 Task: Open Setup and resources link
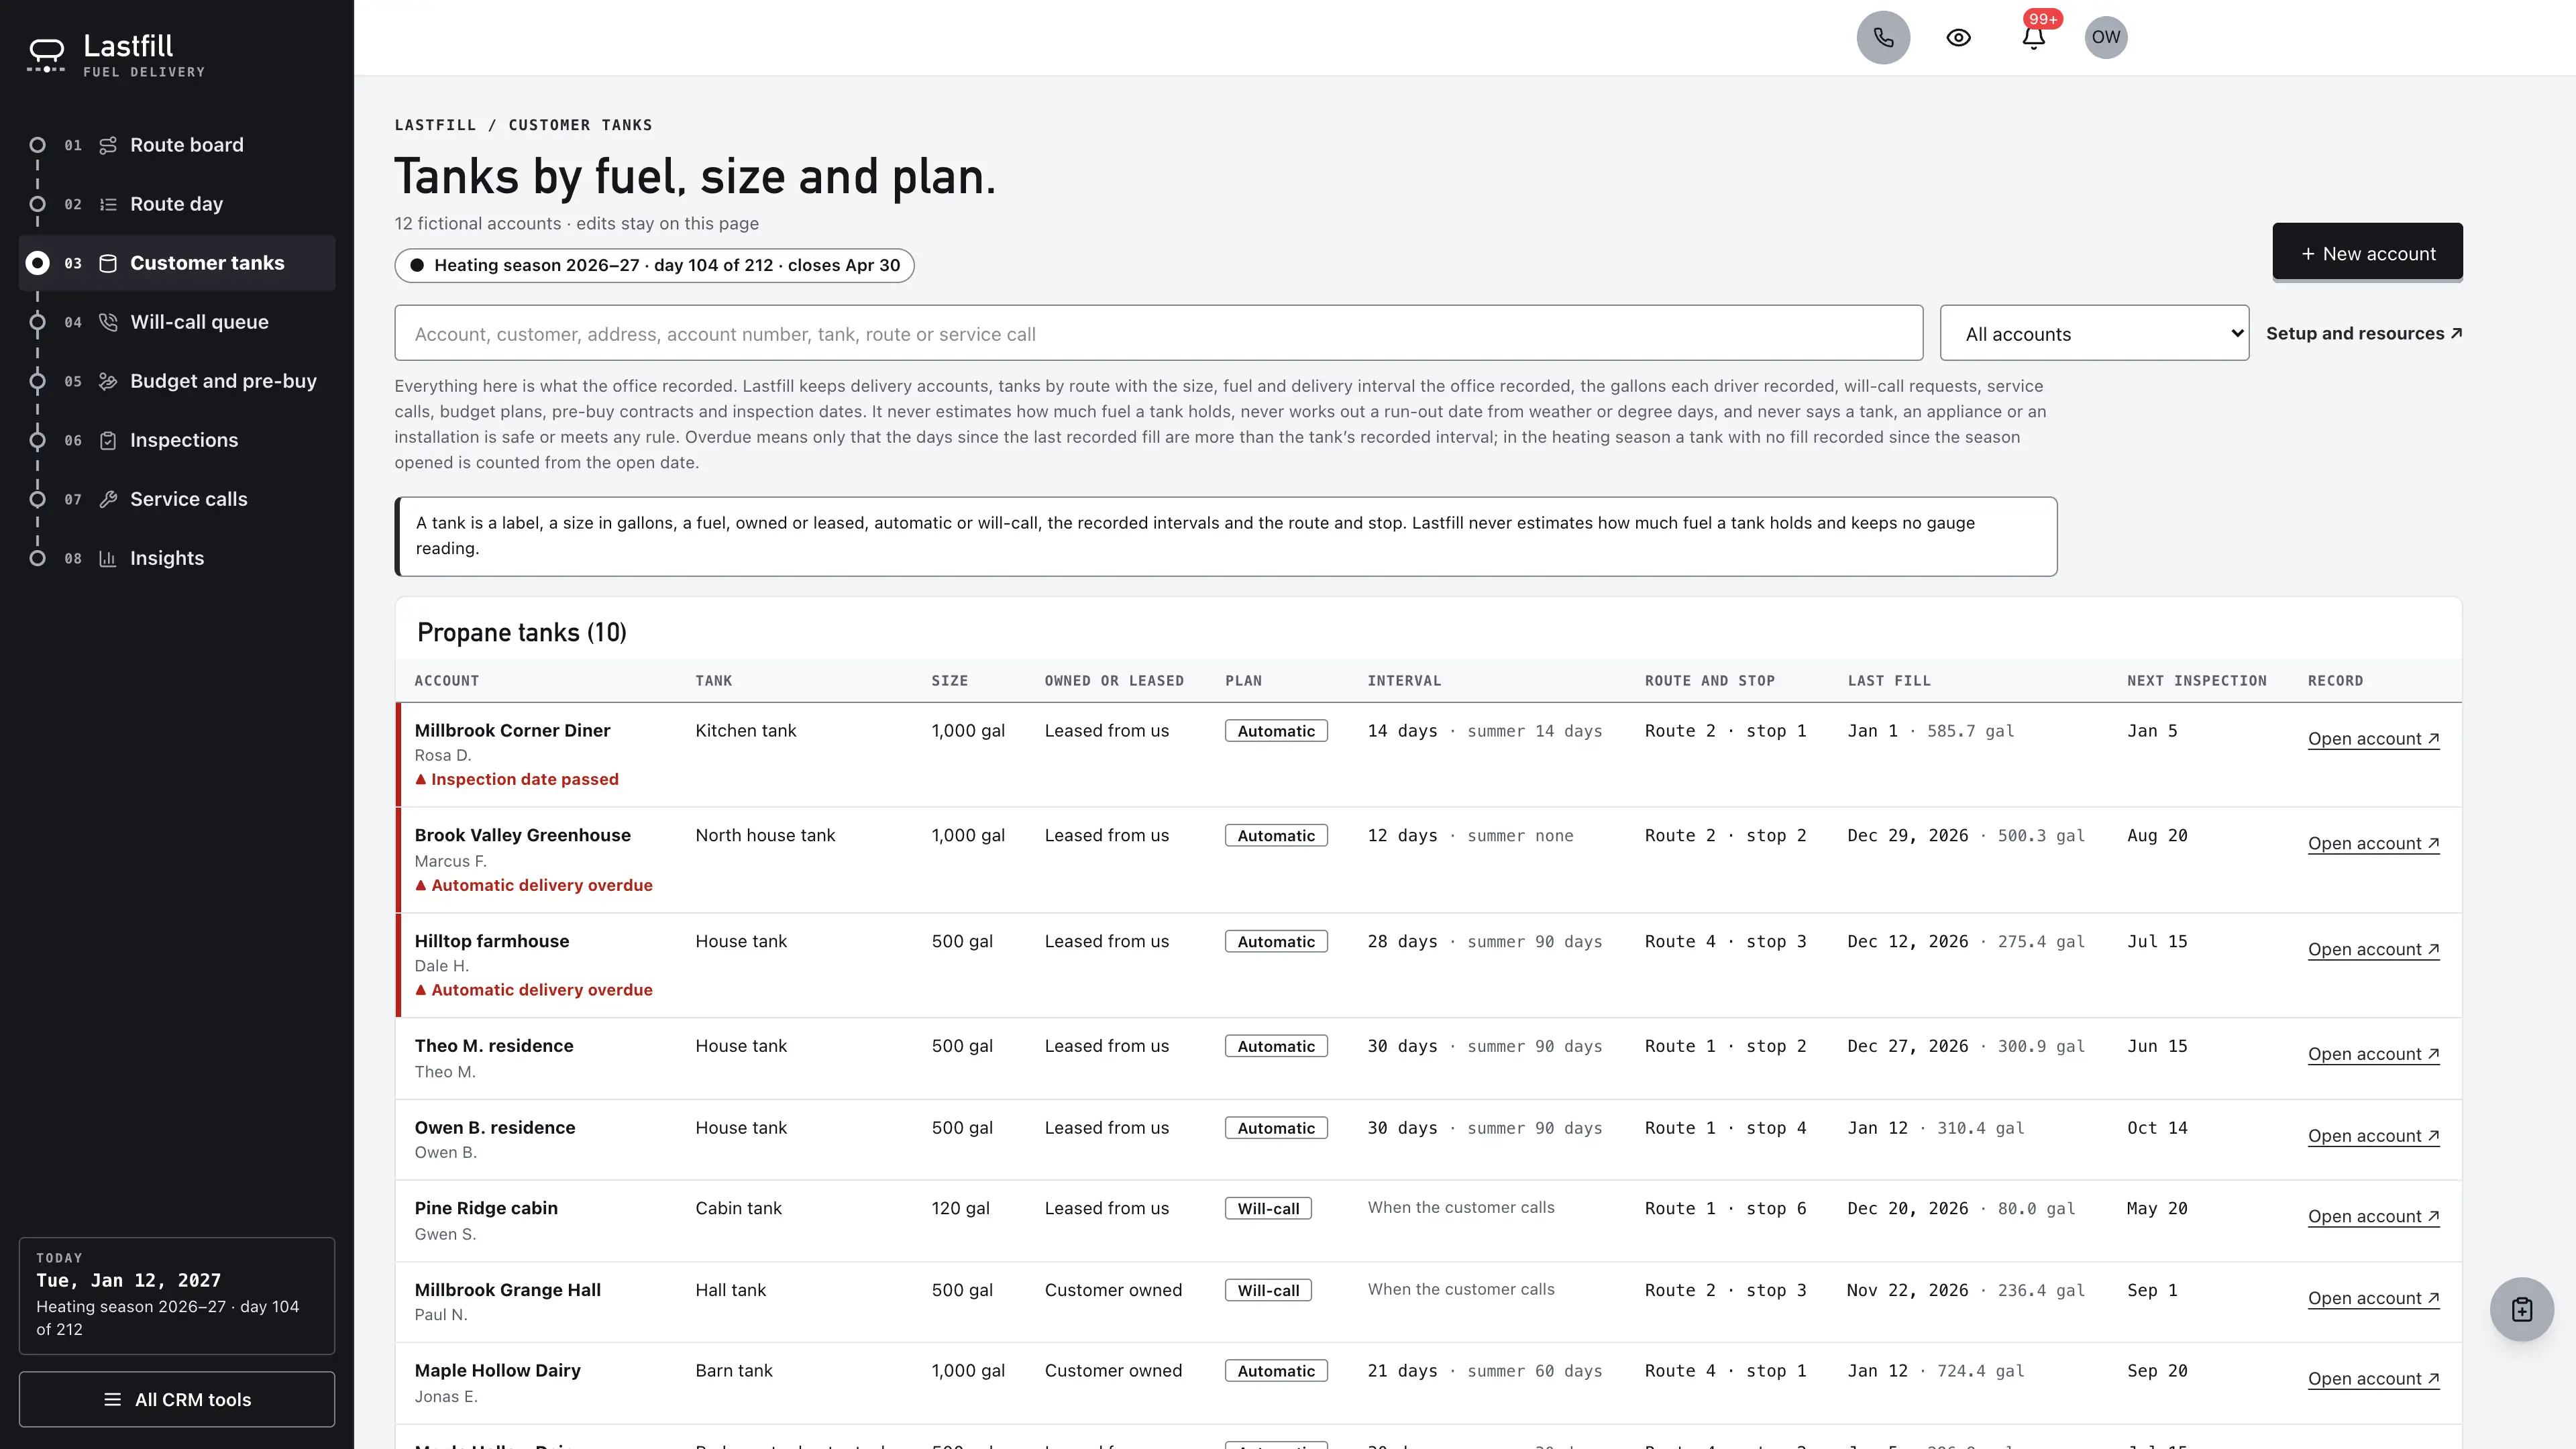2364,333
